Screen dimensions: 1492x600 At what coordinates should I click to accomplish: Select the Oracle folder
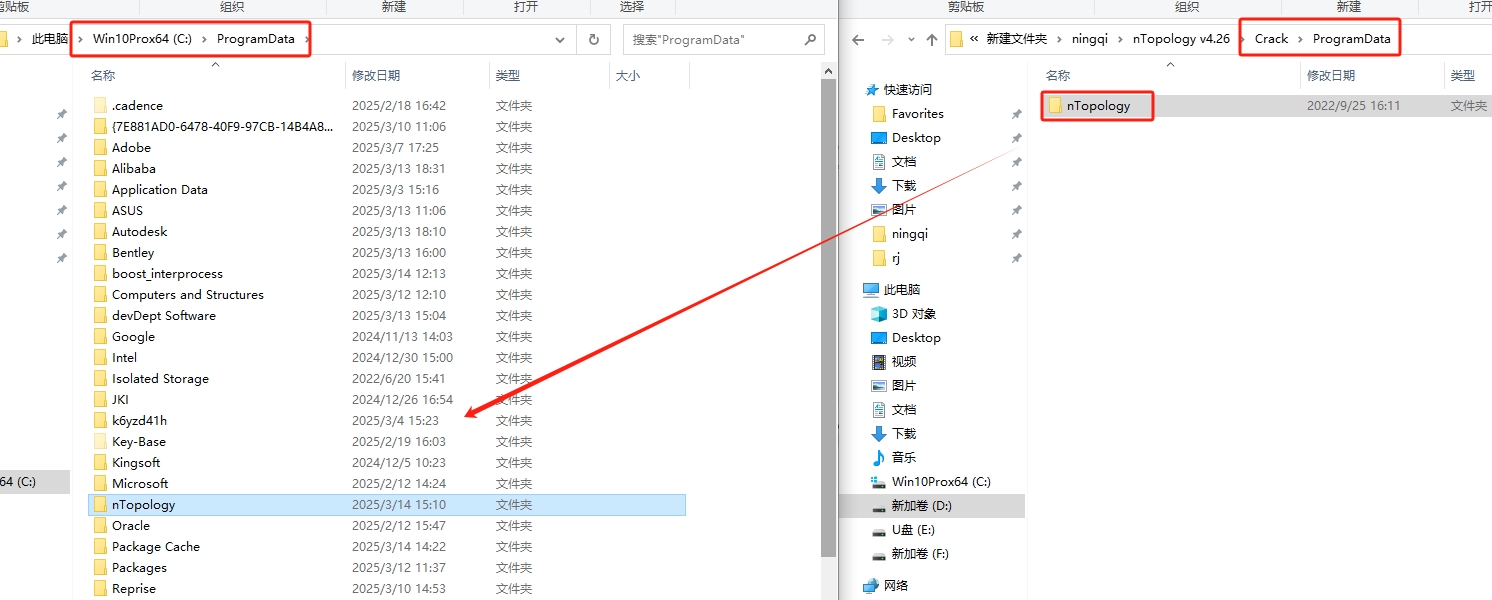coord(130,525)
